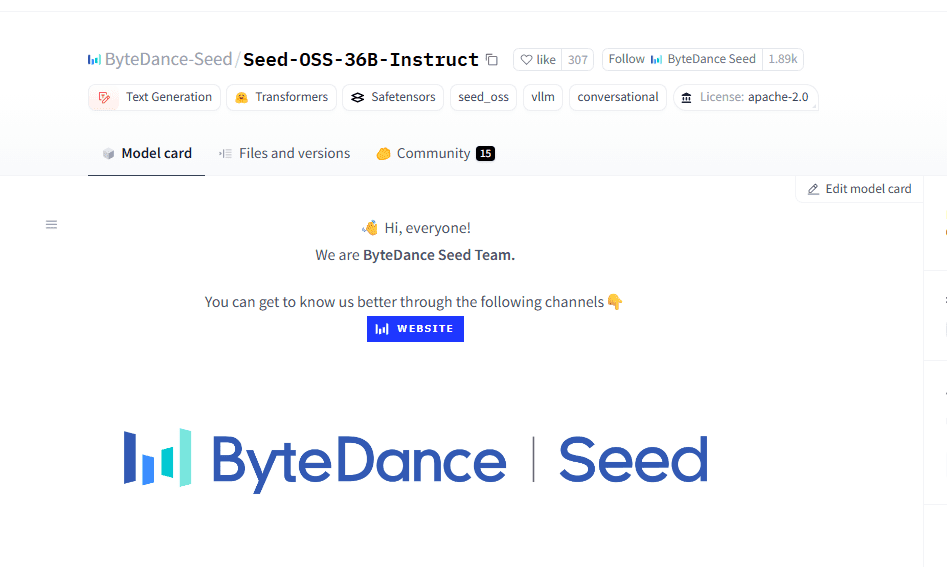Image resolution: width=947 pixels, height=567 pixels.
Task: Switch to Files and versions tab
Action: pyautogui.click(x=284, y=153)
